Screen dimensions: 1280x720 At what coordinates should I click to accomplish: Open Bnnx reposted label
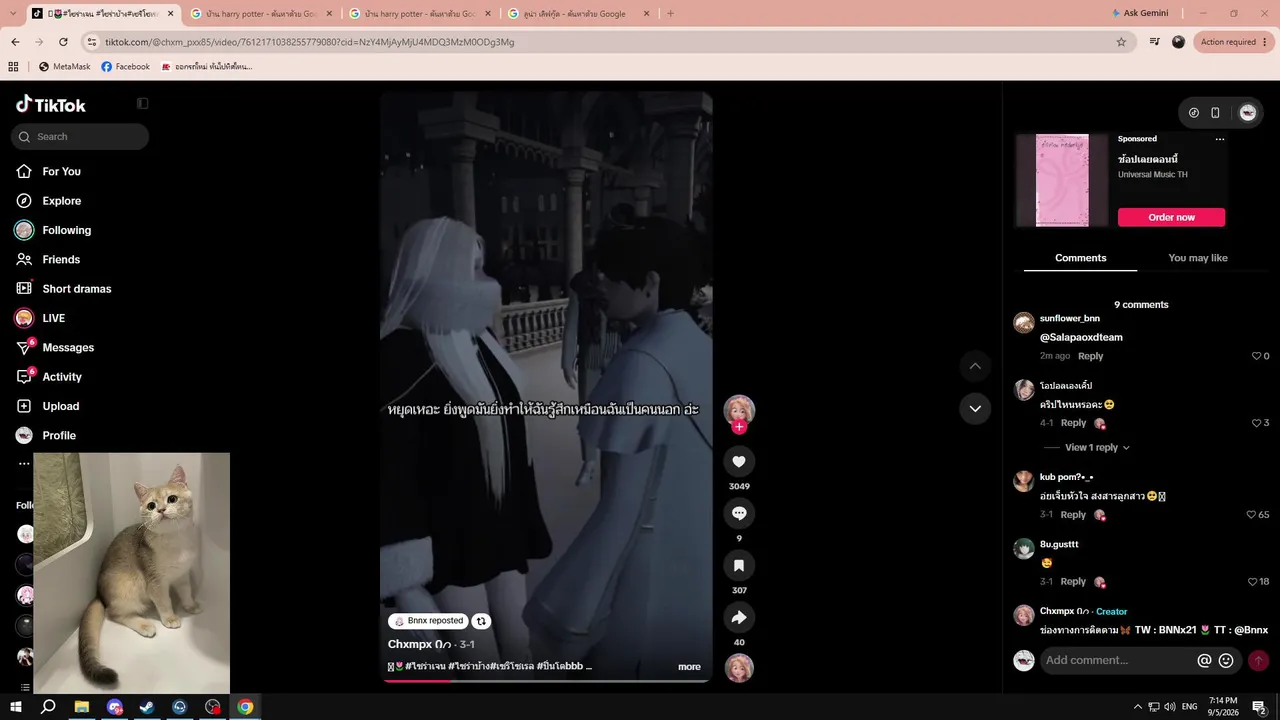[x=428, y=621]
